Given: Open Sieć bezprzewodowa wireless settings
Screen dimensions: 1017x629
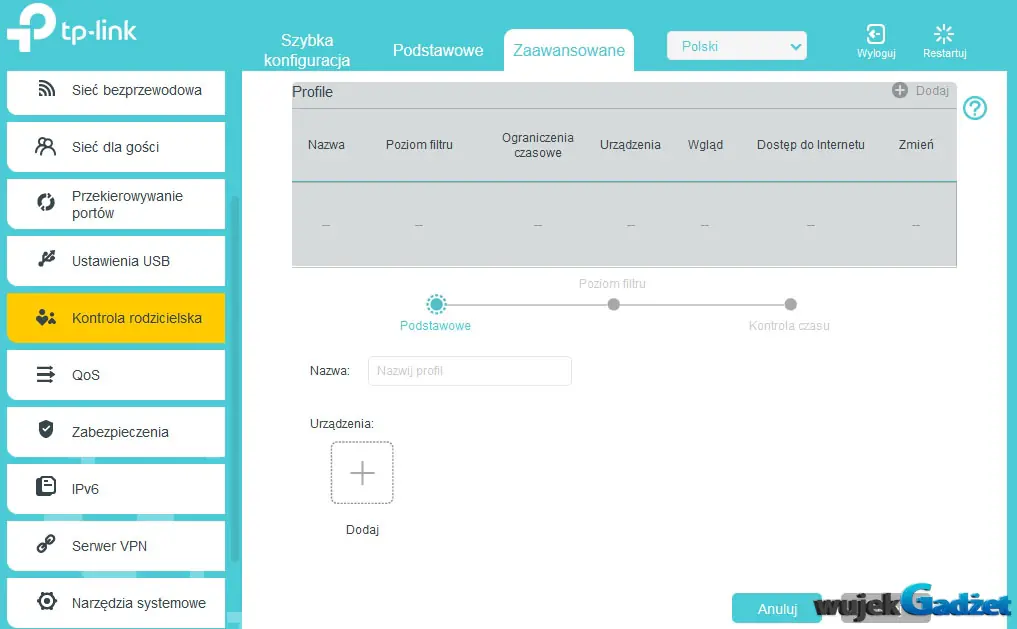Looking at the screenshot, I should point(116,91).
